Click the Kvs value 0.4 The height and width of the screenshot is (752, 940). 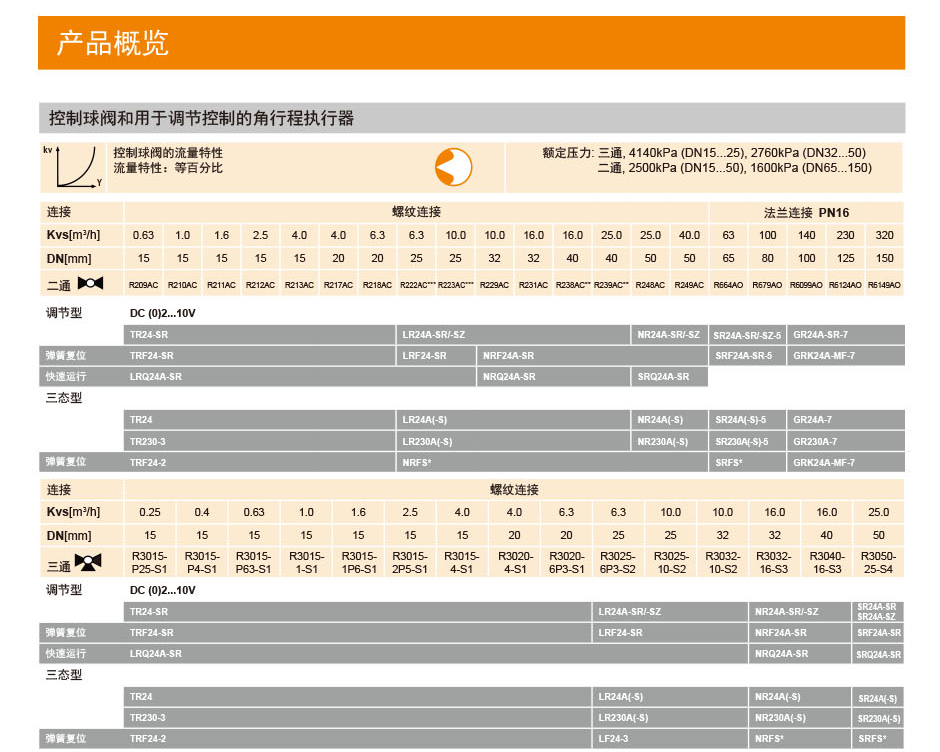point(202,513)
